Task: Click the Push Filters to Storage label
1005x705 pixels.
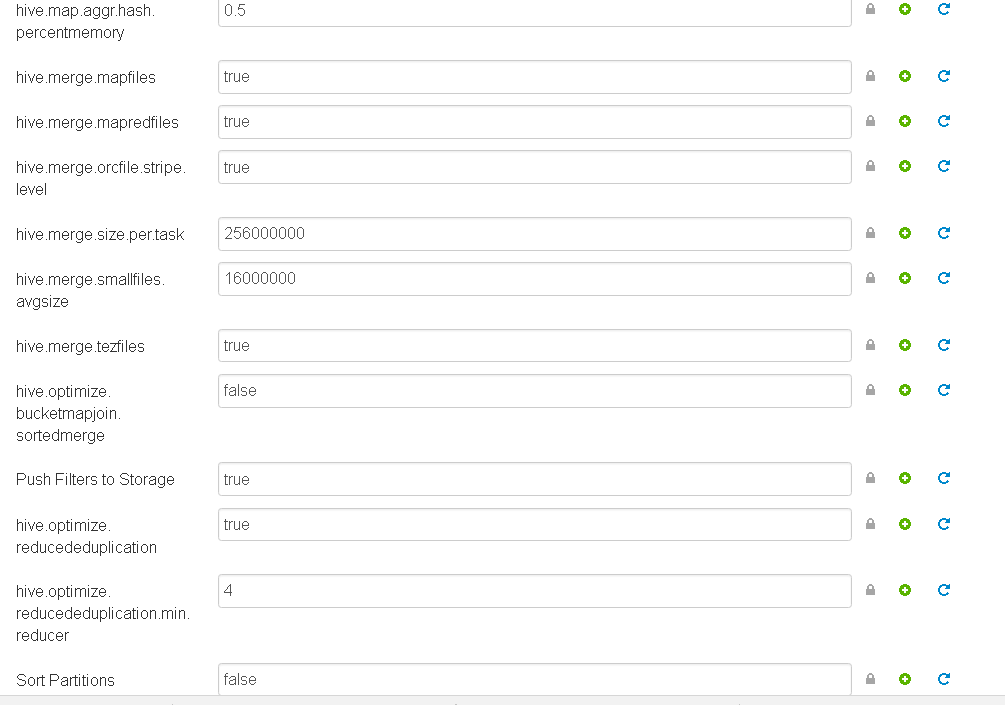Action: (x=94, y=479)
